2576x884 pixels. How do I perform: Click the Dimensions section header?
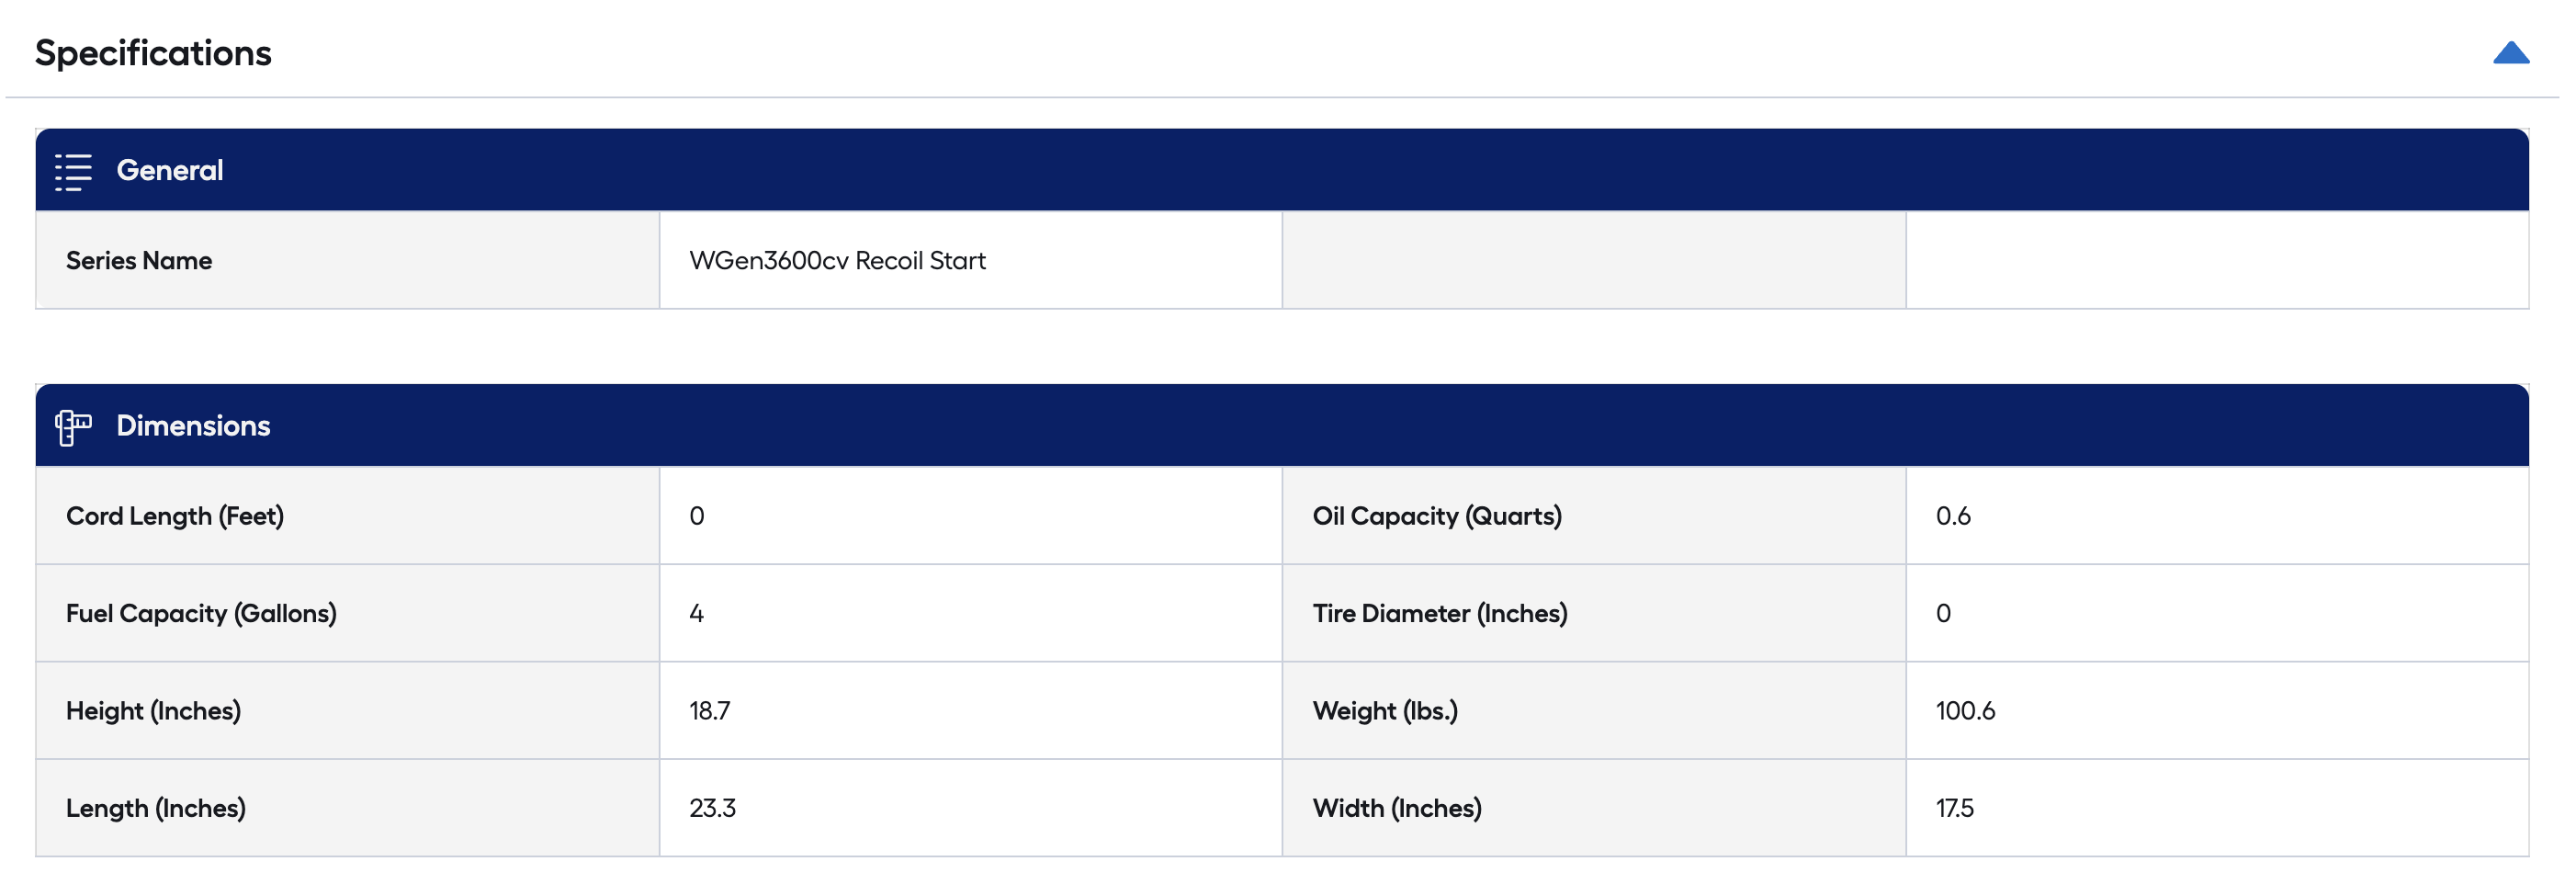tap(193, 426)
